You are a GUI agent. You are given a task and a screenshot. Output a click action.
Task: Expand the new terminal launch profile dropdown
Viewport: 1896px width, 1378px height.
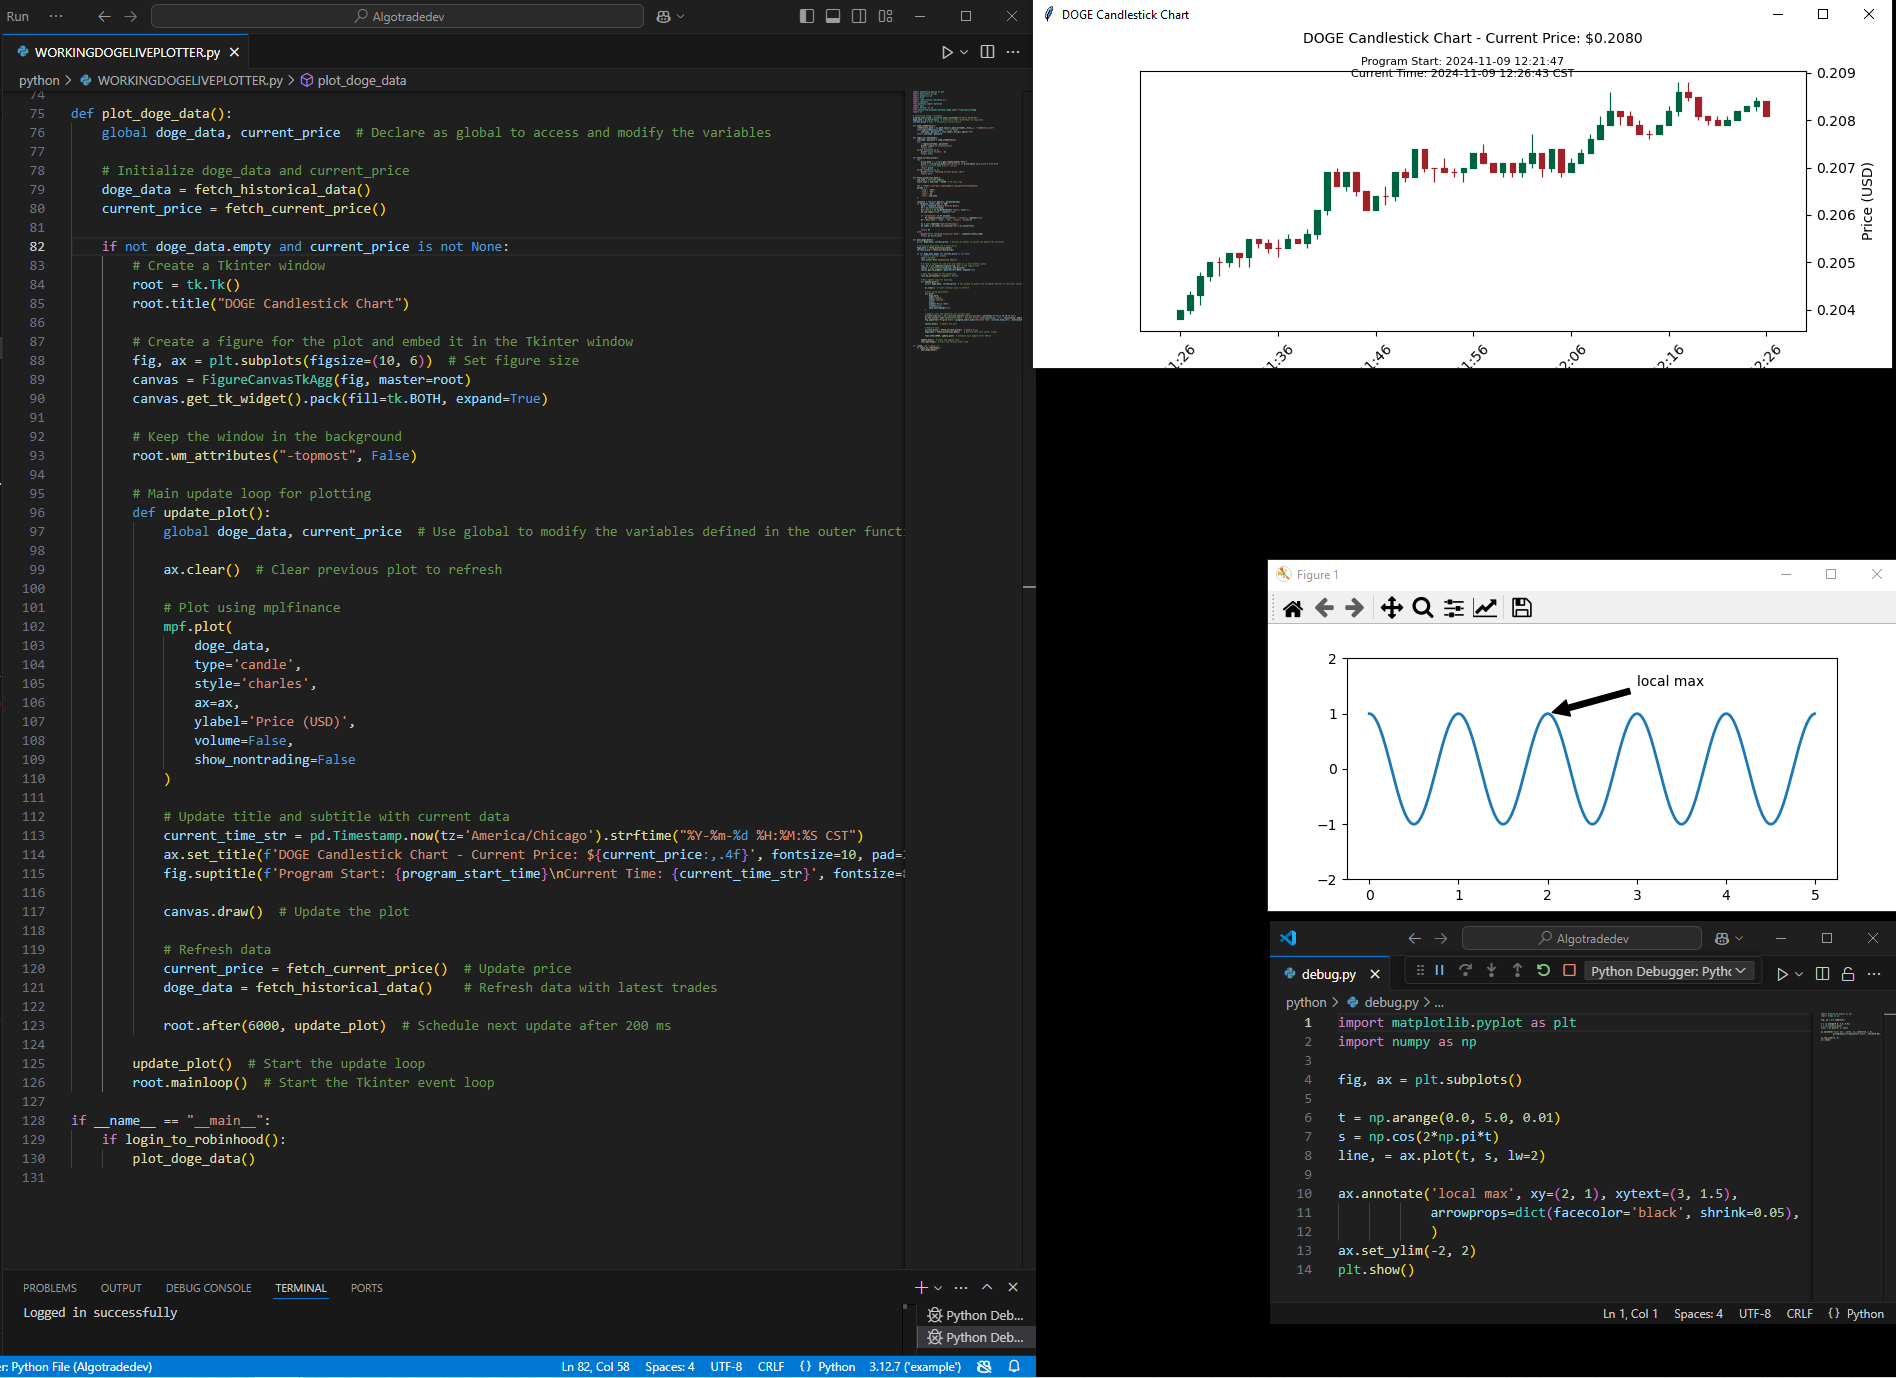938,1288
